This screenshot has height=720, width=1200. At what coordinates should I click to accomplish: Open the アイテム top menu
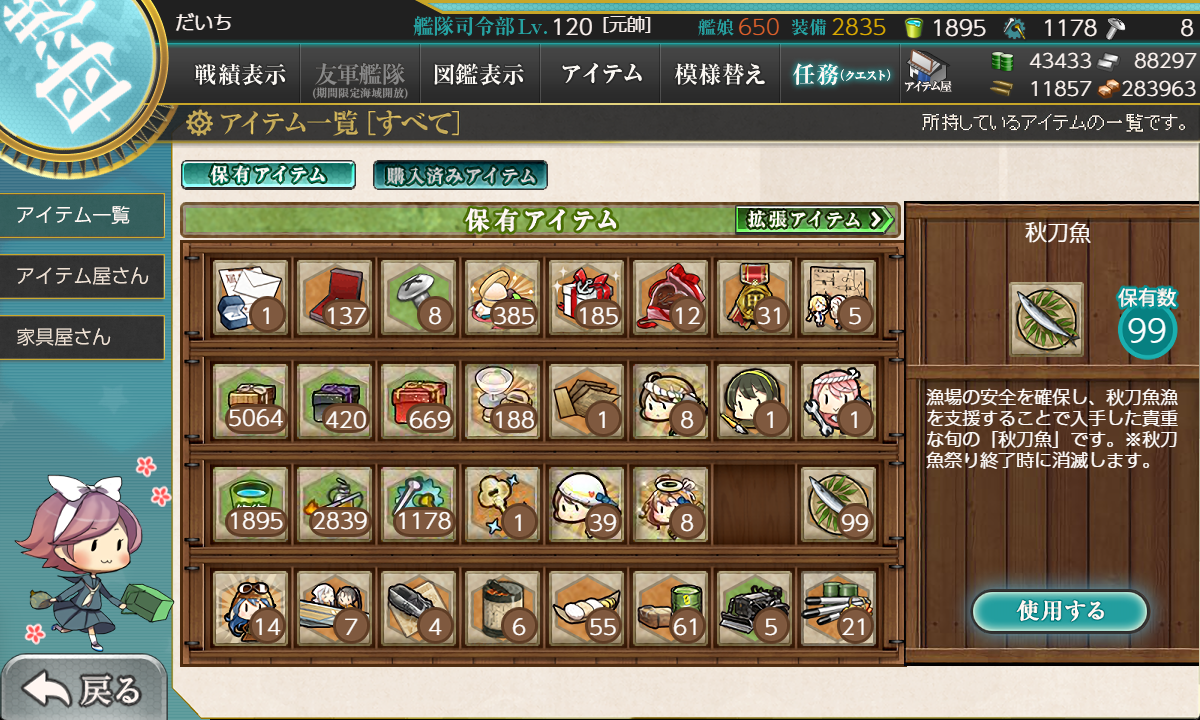[602, 73]
